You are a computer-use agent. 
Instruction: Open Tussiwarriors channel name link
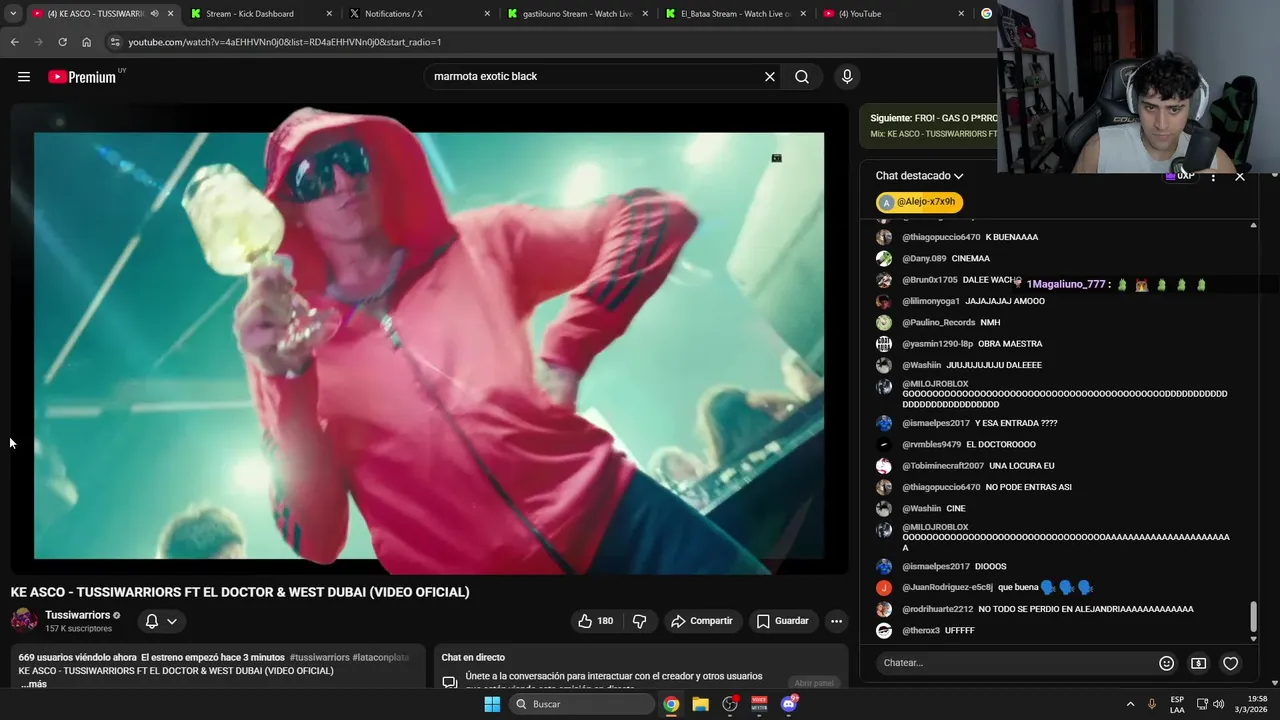(77, 615)
